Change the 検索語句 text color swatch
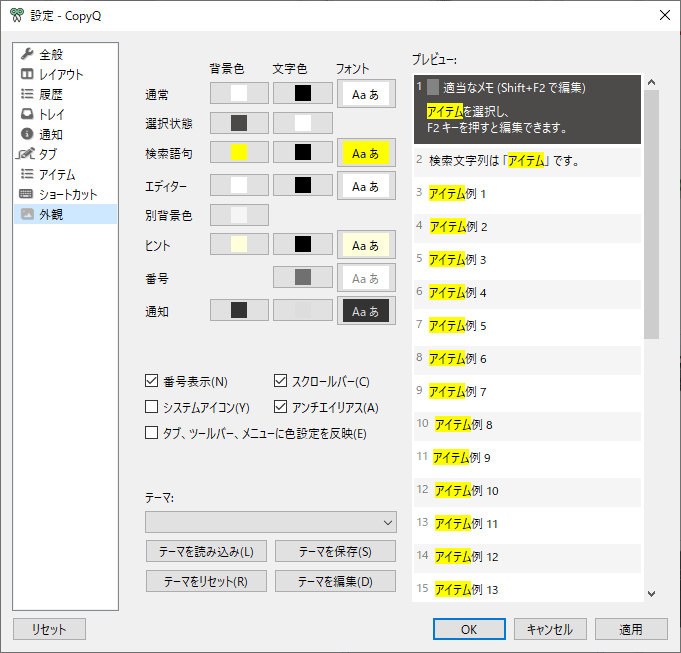681x653 pixels. [303, 152]
